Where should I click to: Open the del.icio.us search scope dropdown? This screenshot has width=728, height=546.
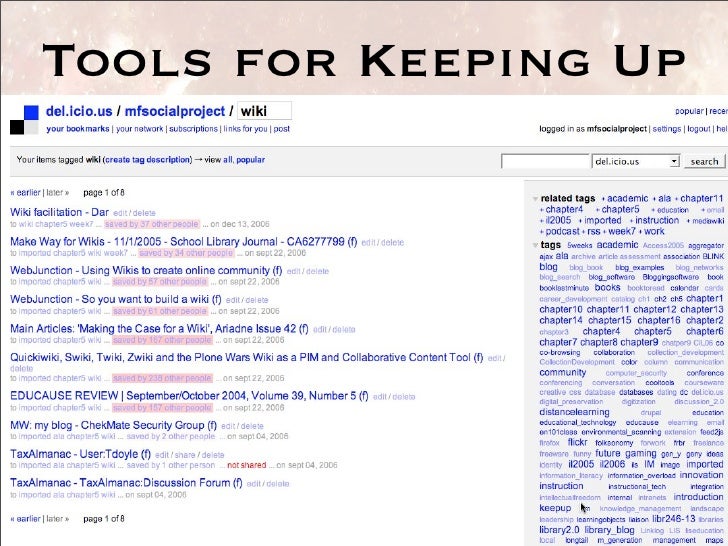636,162
